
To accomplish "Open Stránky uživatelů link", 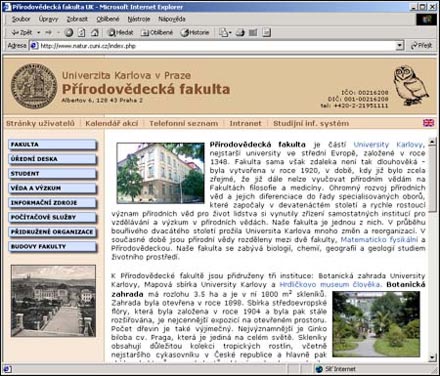I will (40, 123).
